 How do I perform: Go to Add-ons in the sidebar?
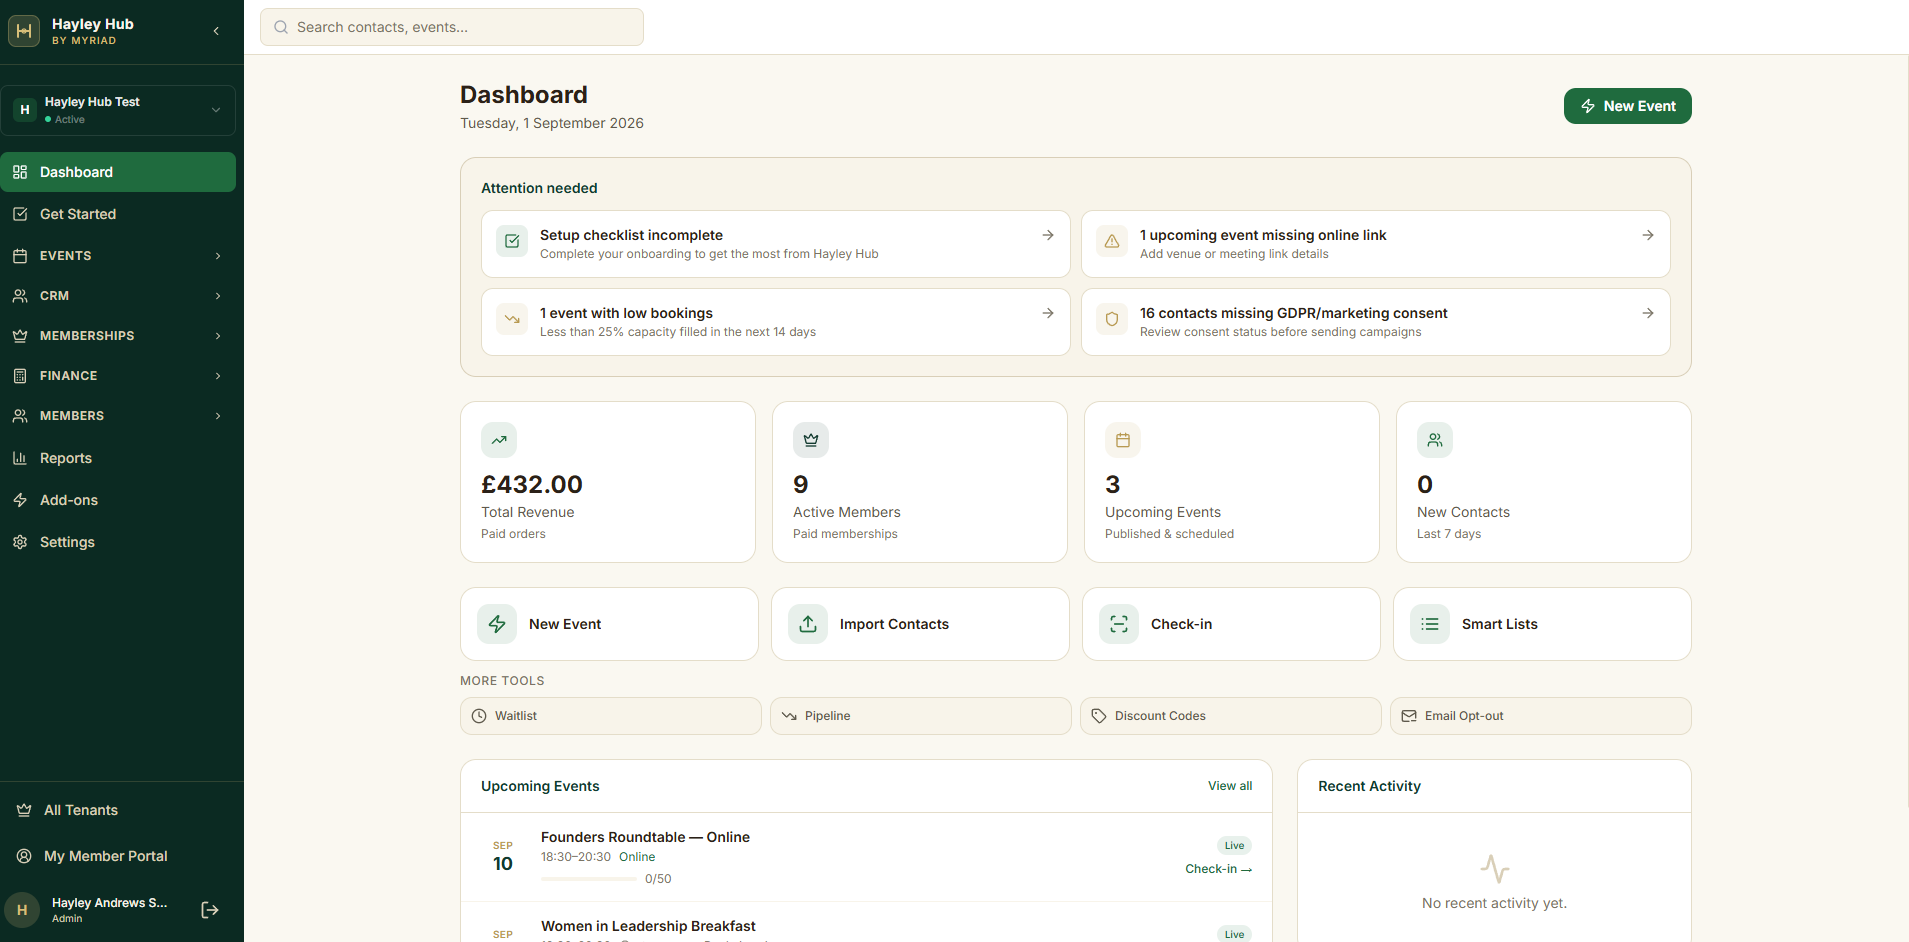pos(118,500)
